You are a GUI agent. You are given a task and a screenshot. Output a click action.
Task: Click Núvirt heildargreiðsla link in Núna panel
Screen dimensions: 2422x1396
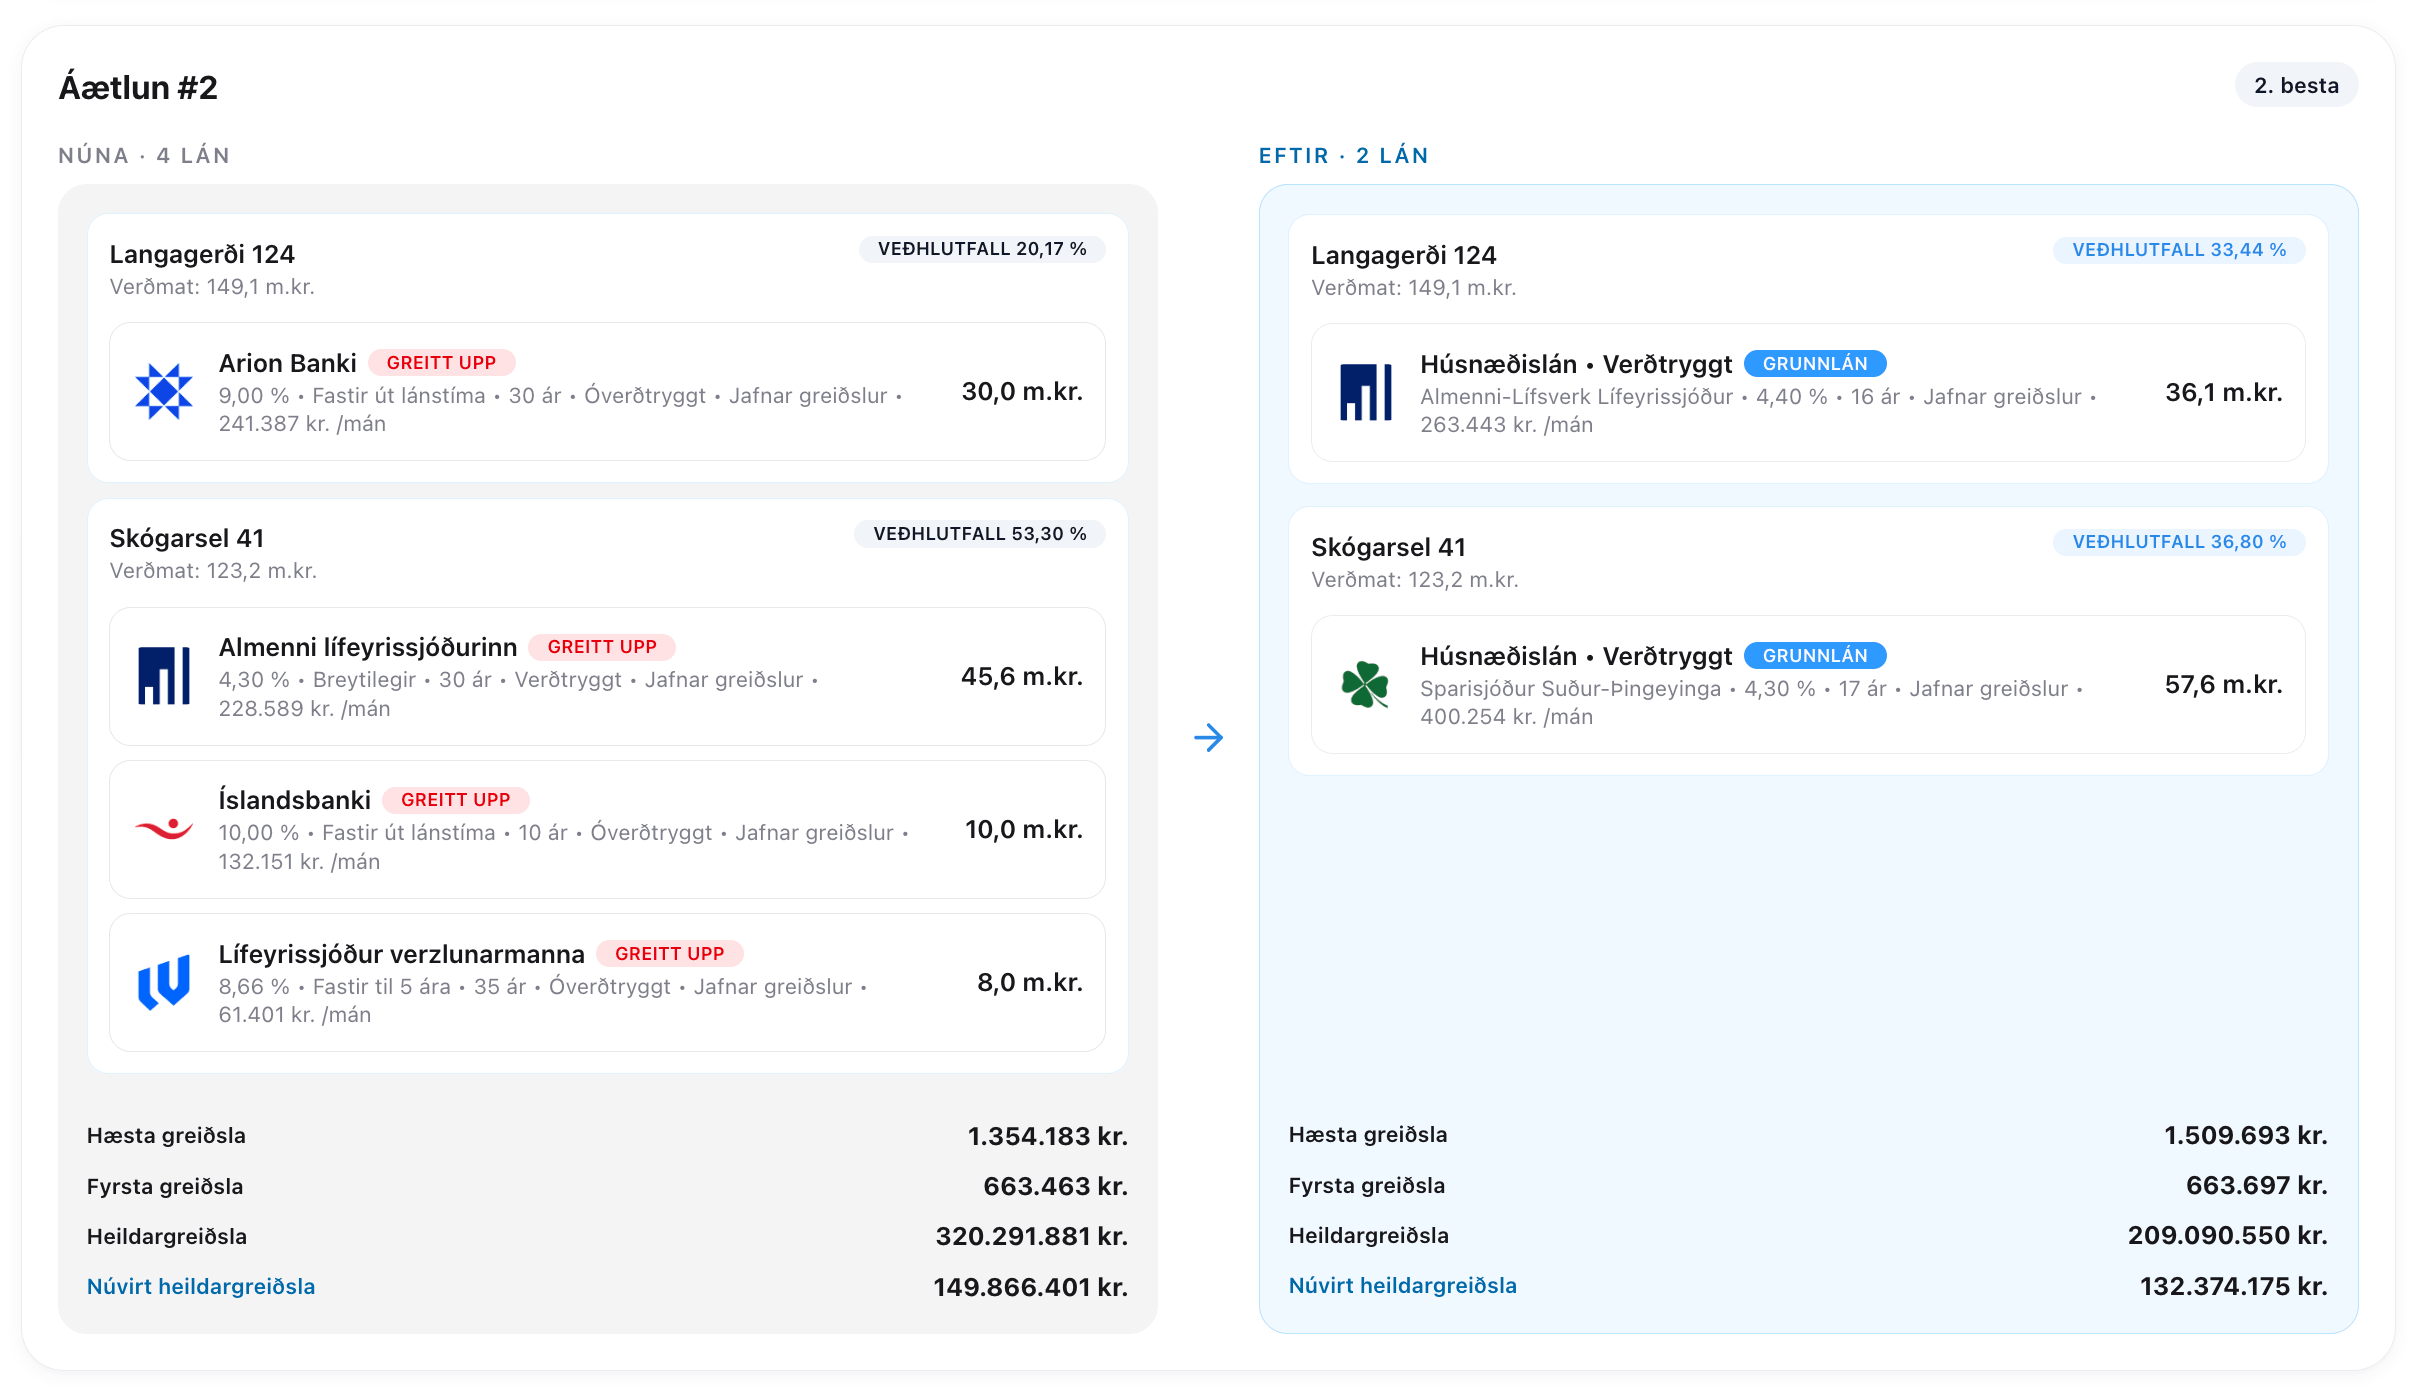coord(201,1286)
